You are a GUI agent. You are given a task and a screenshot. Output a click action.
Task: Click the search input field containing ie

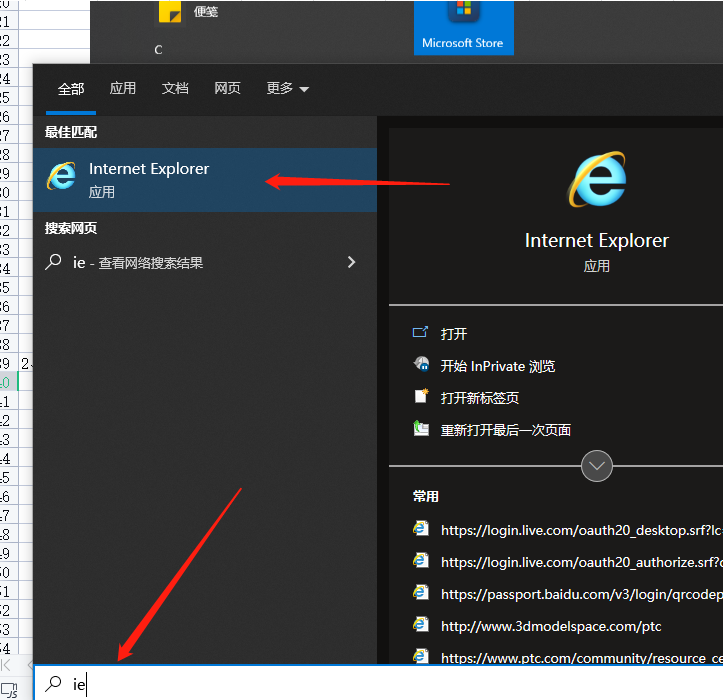coord(379,683)
